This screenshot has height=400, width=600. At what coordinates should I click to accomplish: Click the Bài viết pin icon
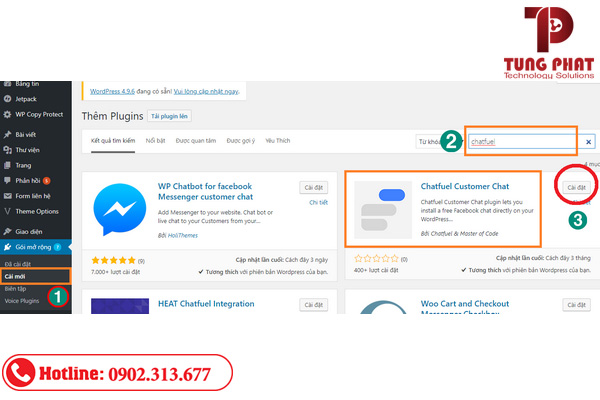click(7, 134)
